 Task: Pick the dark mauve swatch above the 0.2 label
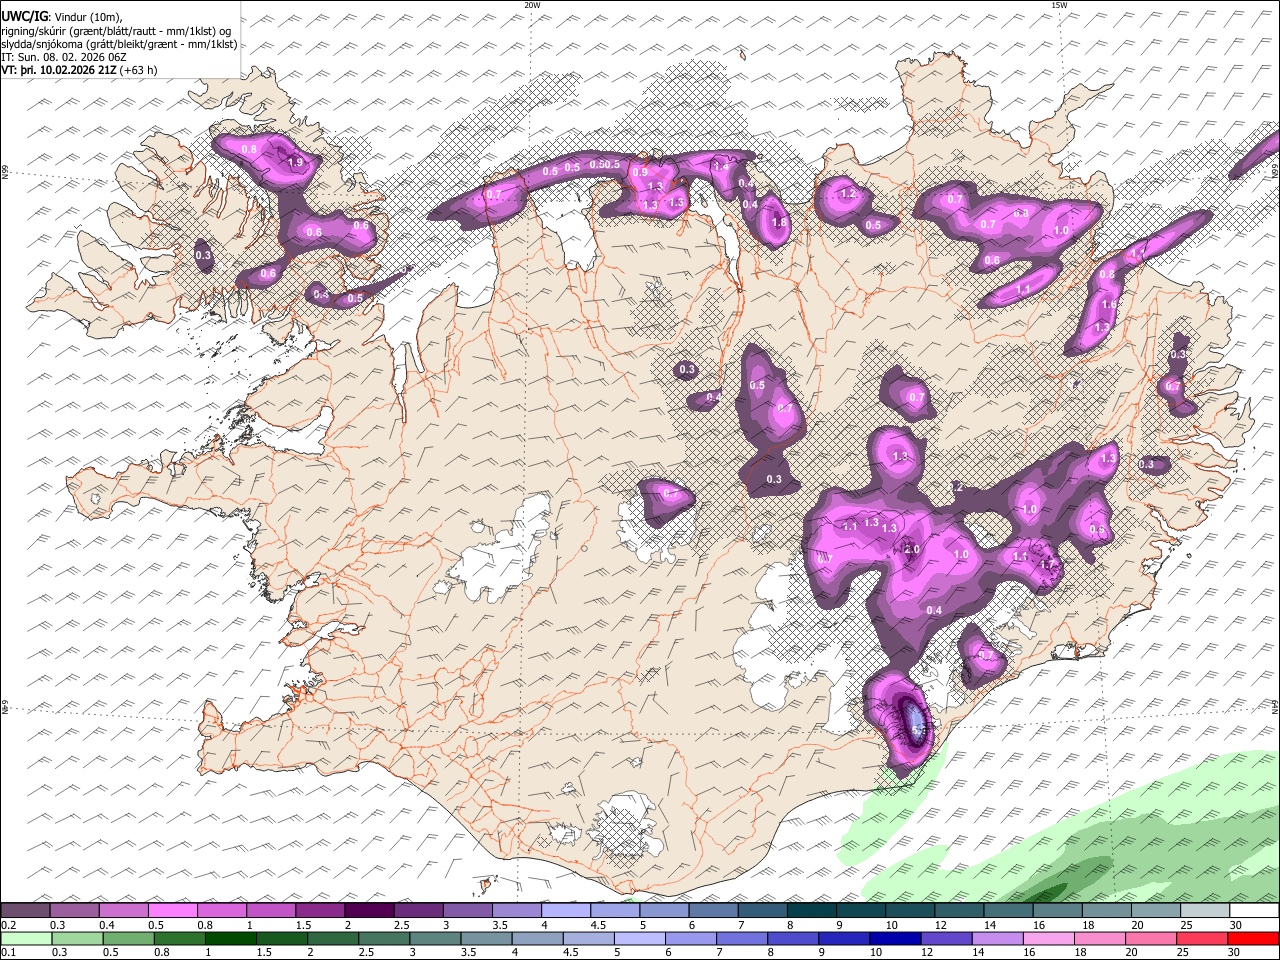coord(25,910)
